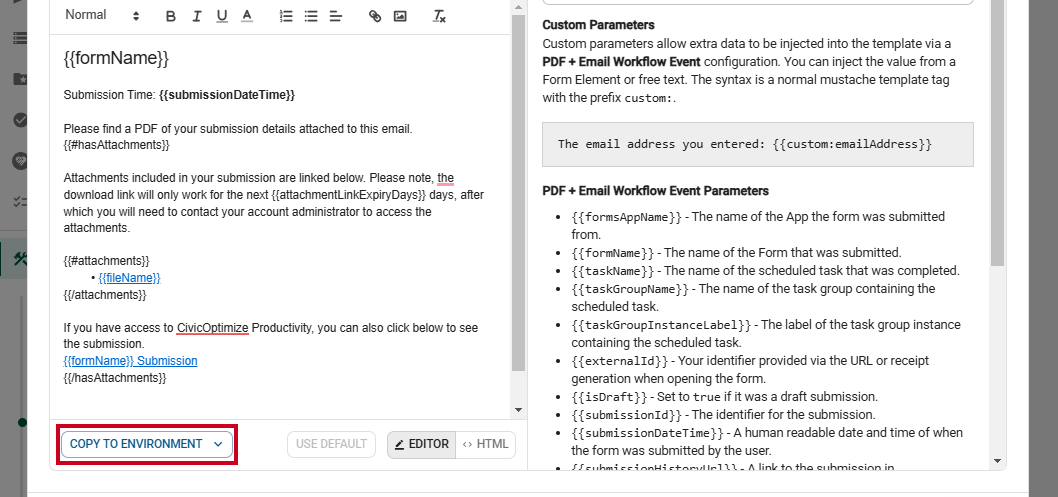This screenshot has height=497, width=1058.
Task: Click the bold {{submissionDateTime}} tag in the editor
Action: click(227, 95)
